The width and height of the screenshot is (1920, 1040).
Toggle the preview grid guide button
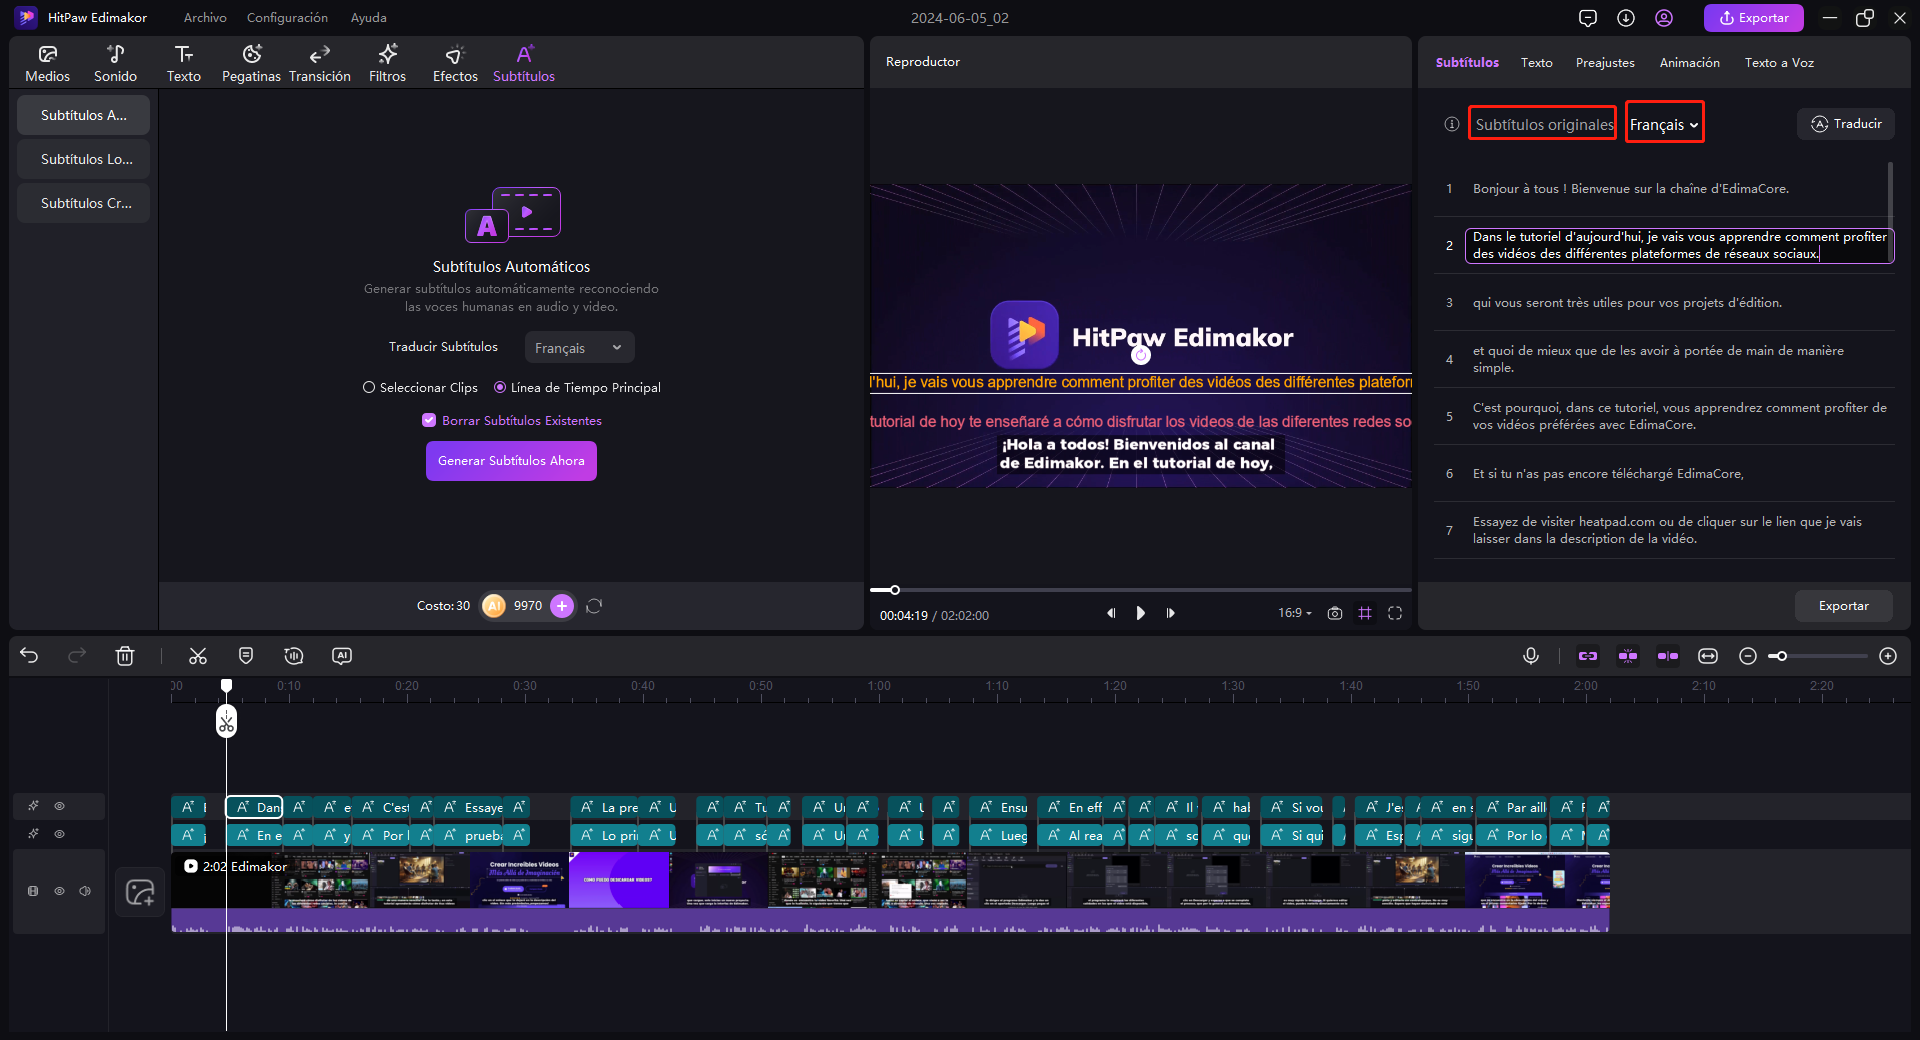pos(1365,613)
